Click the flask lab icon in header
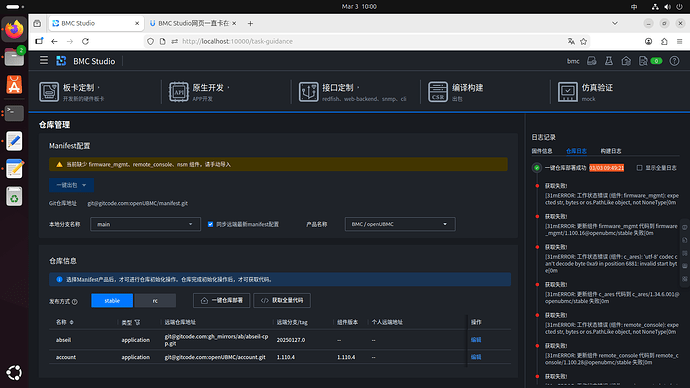 pos(609,61)
